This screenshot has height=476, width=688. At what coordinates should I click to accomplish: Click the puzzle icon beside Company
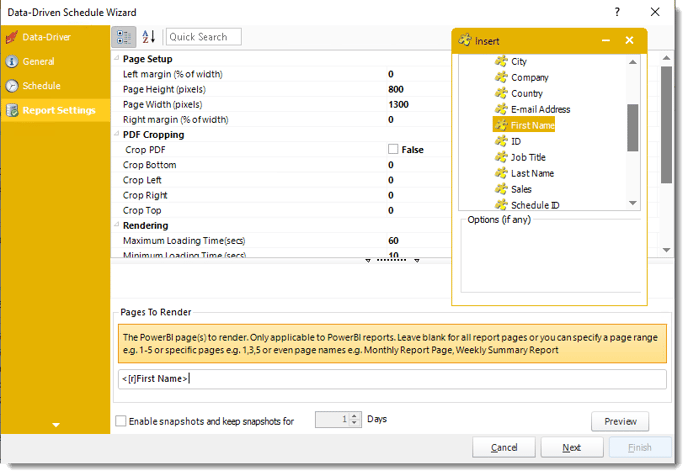[x=501, y=78]
